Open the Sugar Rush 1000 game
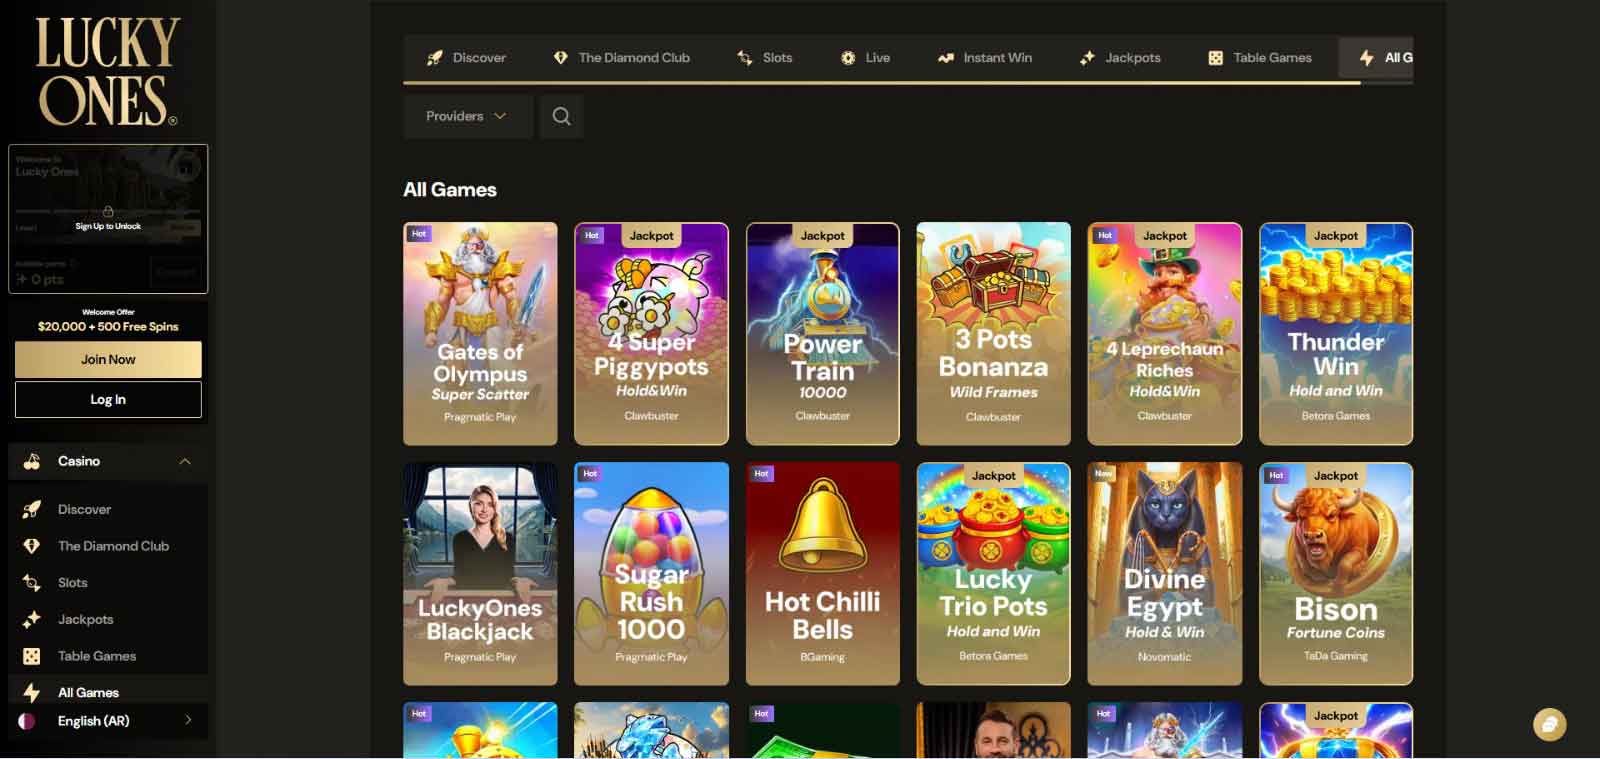1600x759 pixels. click(651, 574)
